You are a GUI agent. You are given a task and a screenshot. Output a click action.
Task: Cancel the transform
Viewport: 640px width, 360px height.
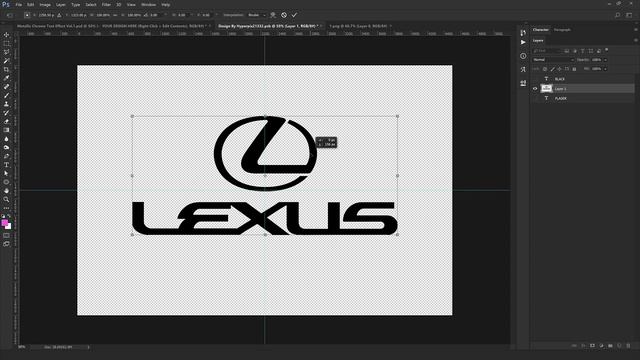tap(284, 15)
